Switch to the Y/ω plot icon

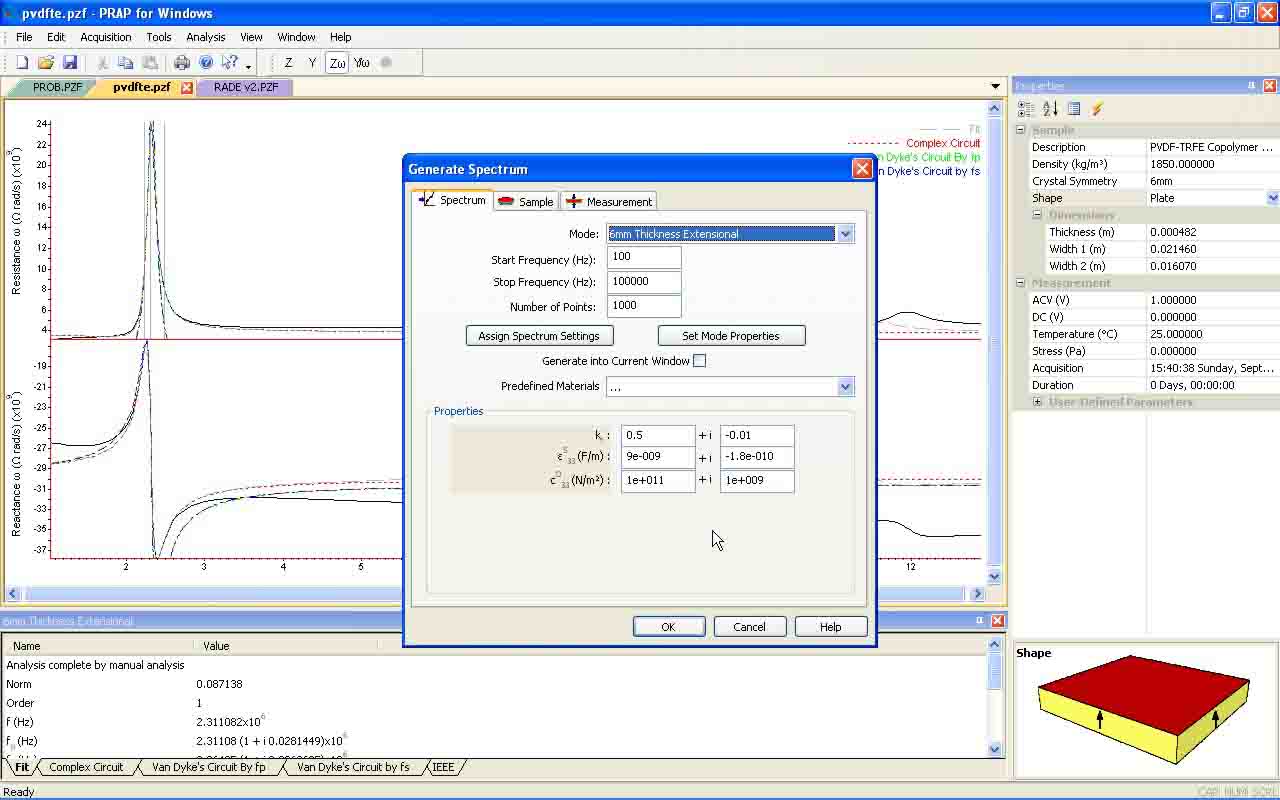[362, 63]
